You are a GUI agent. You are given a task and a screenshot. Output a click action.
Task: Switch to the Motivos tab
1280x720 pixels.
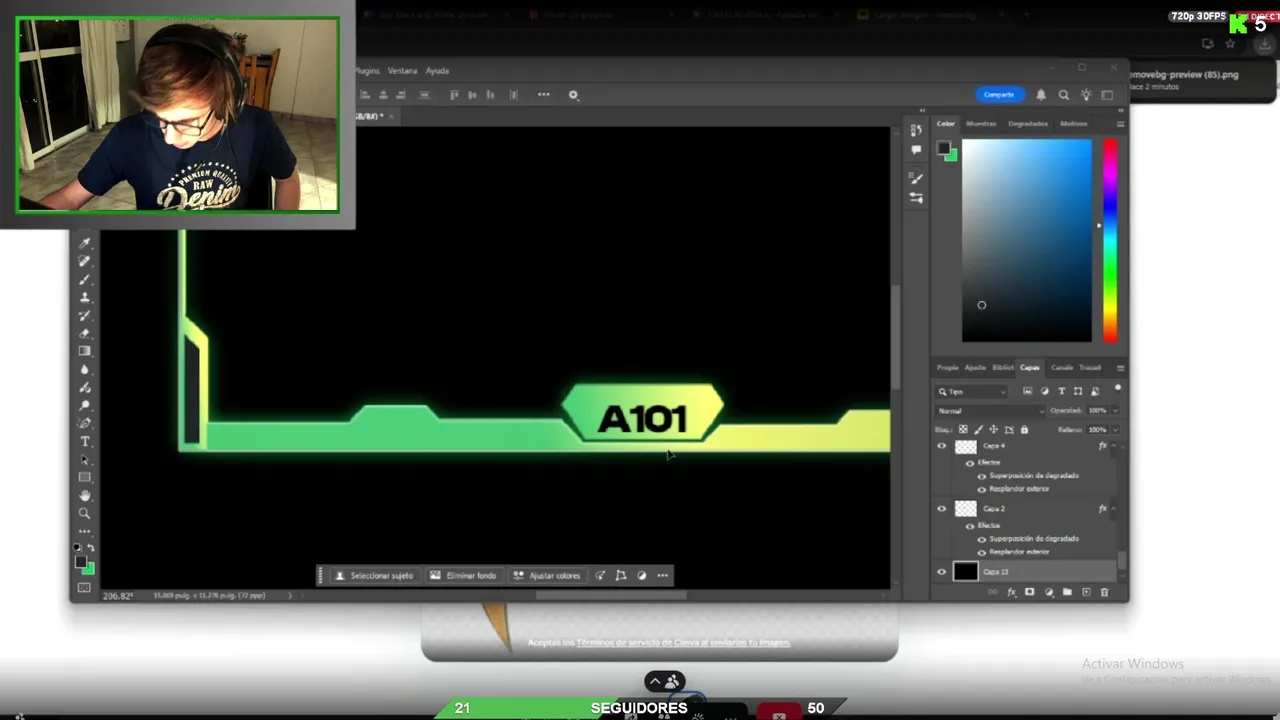coord(1073,124)
